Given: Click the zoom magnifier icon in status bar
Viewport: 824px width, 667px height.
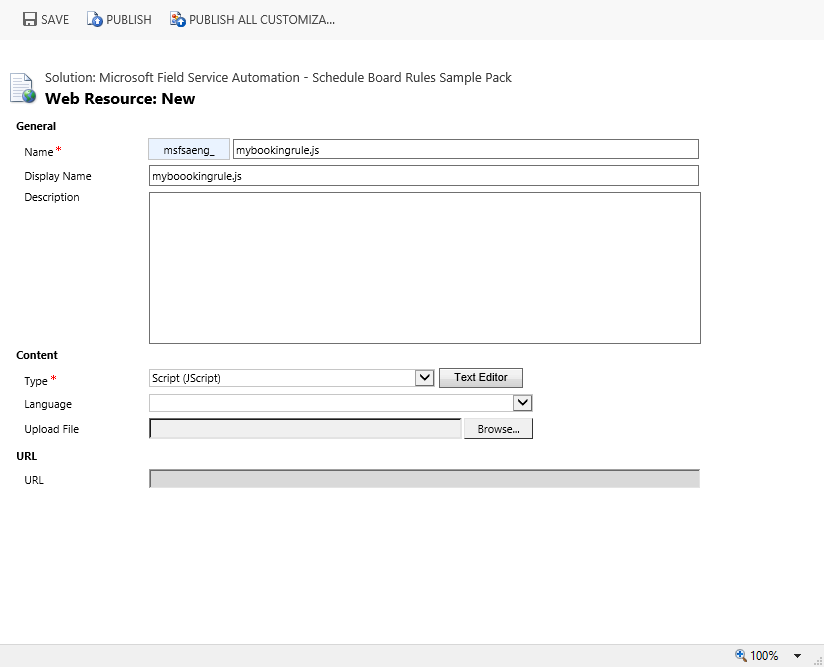Looking at the screenshot, I should tap(741, 655).
